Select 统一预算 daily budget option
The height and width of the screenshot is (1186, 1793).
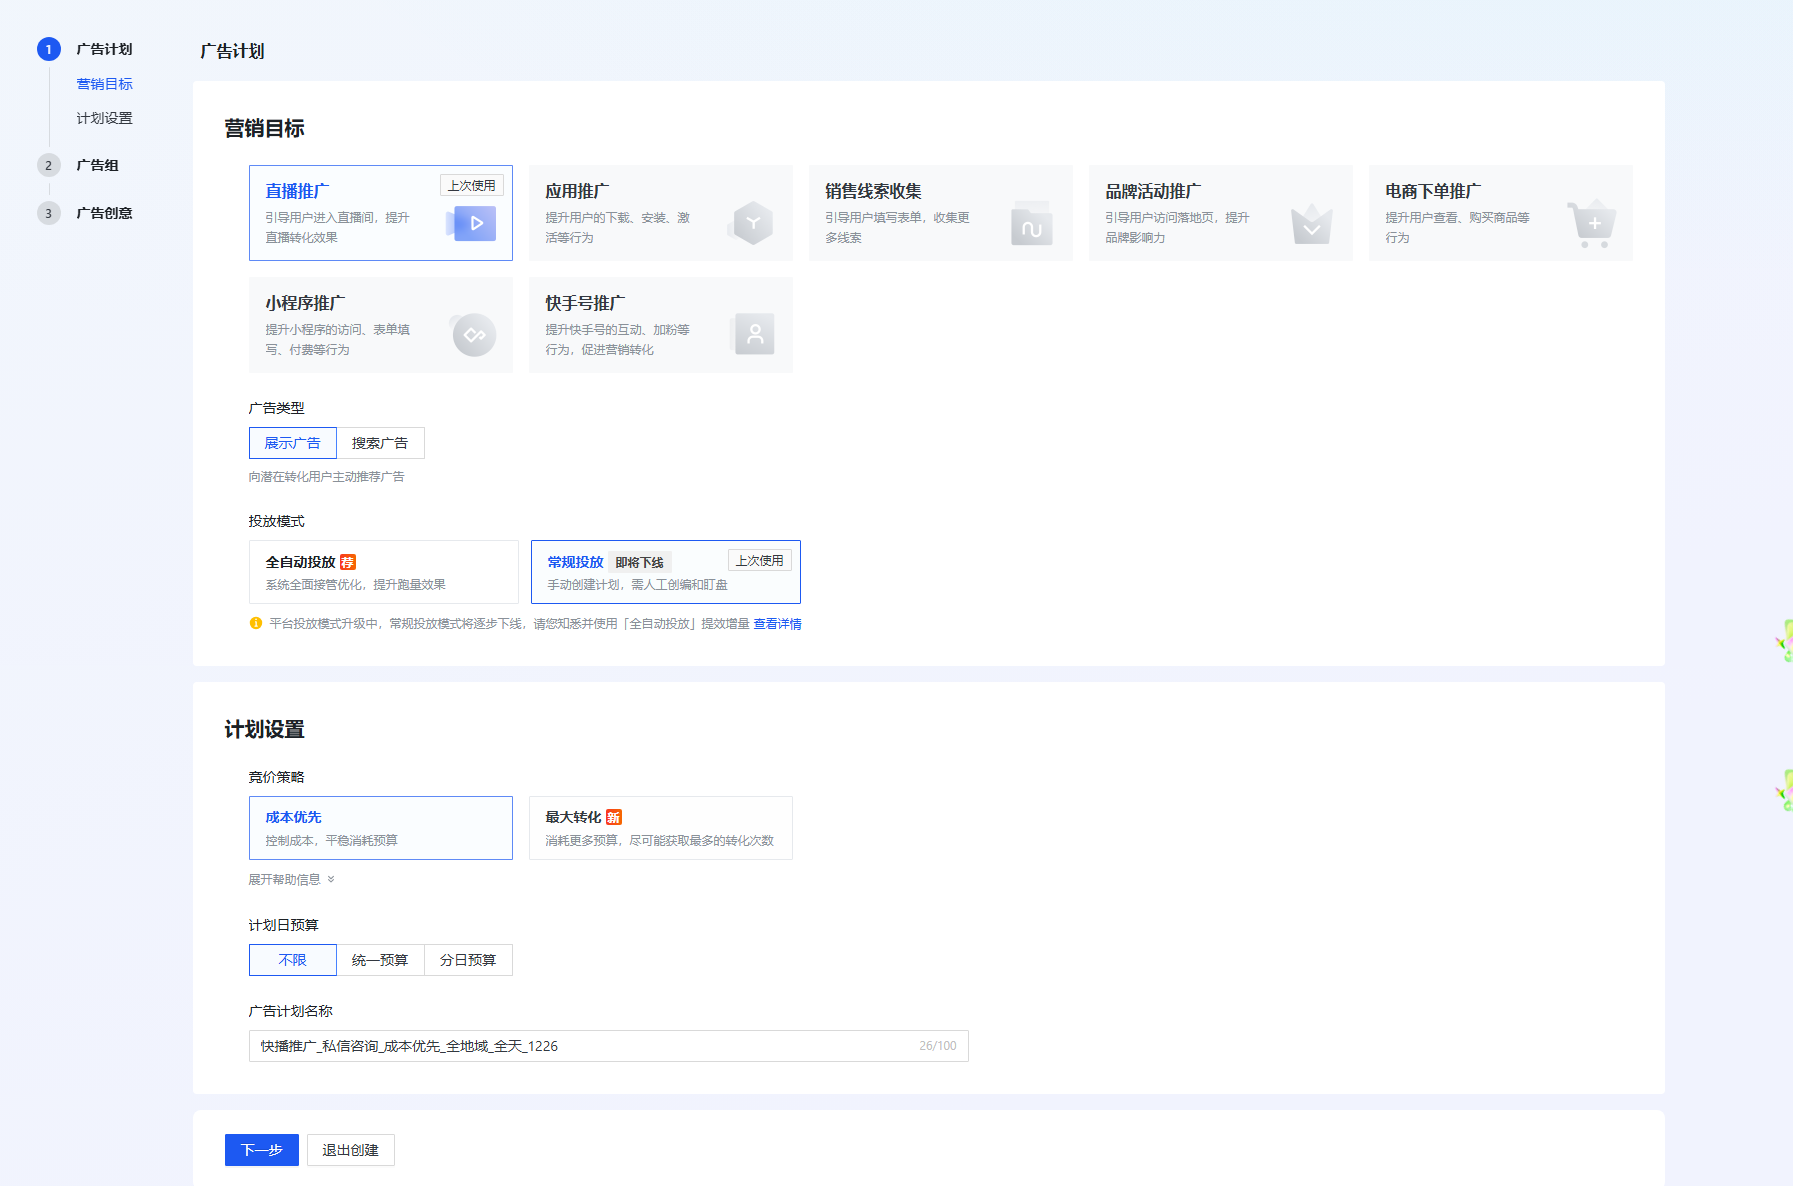point(380,960)
